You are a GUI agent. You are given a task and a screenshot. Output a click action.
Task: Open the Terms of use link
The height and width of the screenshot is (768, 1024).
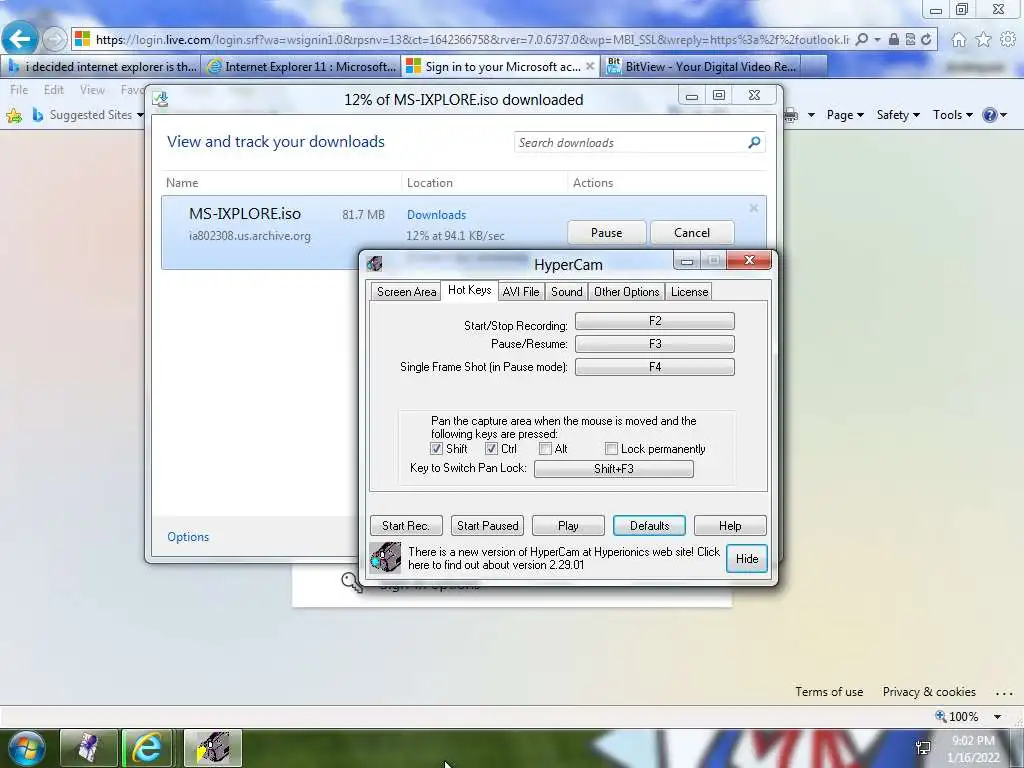coord(829,692)
